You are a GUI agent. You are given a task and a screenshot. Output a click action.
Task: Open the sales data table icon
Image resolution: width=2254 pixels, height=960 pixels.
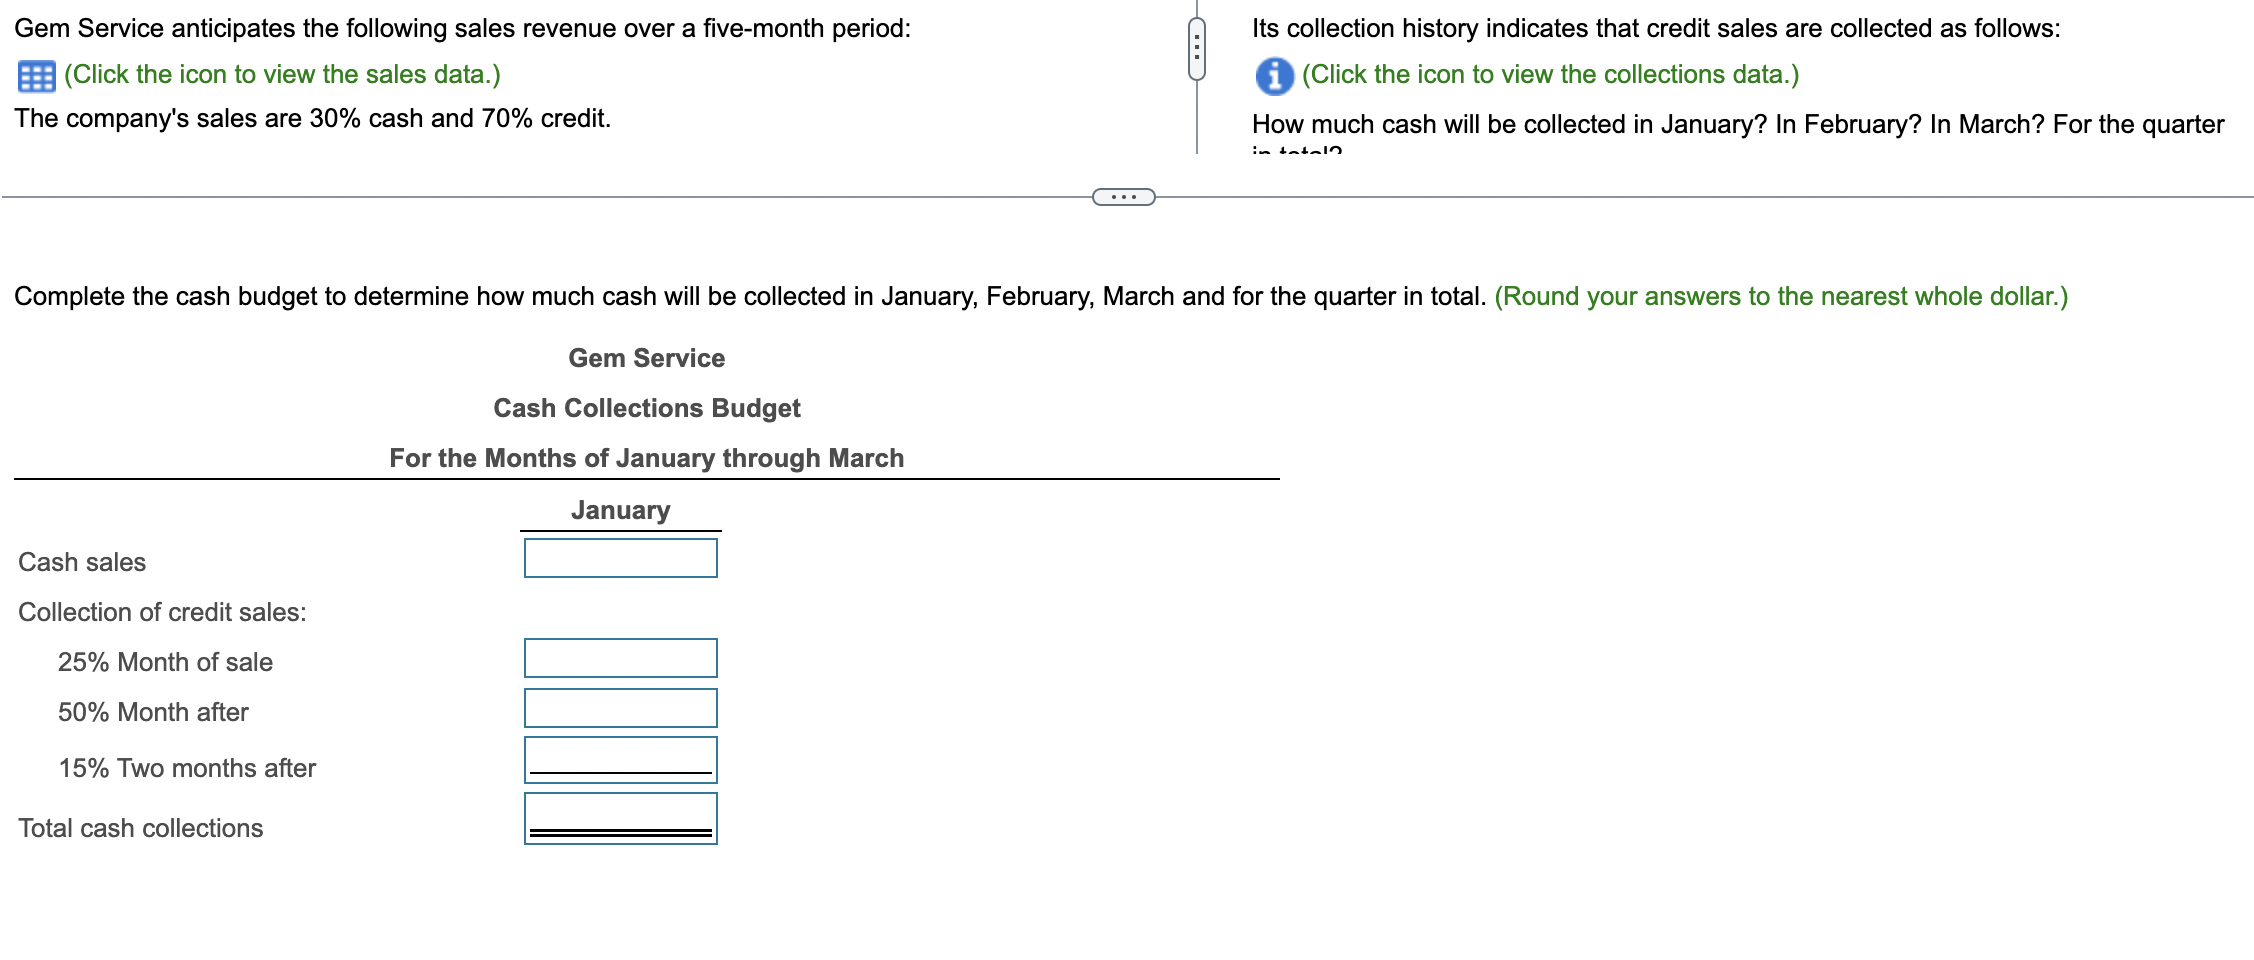(36, 76)
